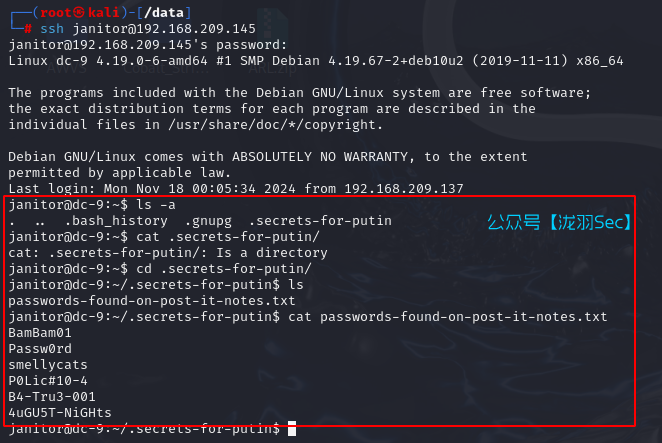Click the Passw0rd text line
662x443 pixels.
(x=40, y=349)
